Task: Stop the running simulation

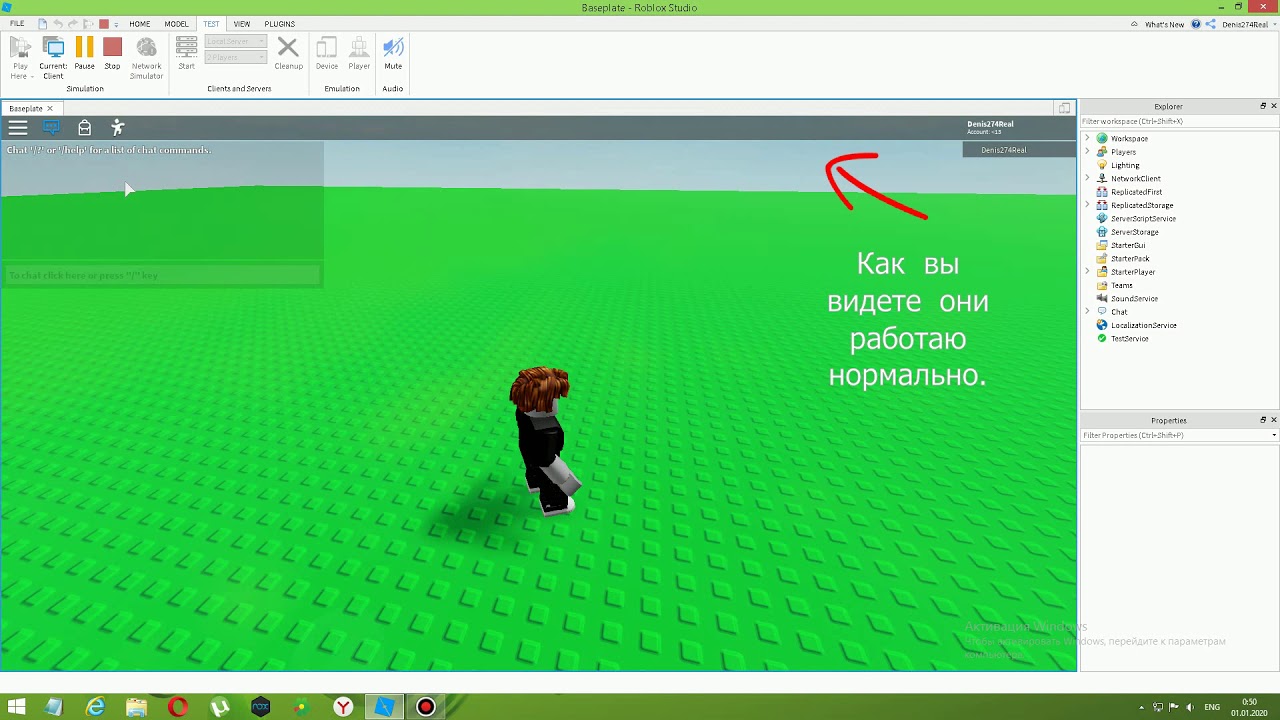Action: tap(112, 53)
